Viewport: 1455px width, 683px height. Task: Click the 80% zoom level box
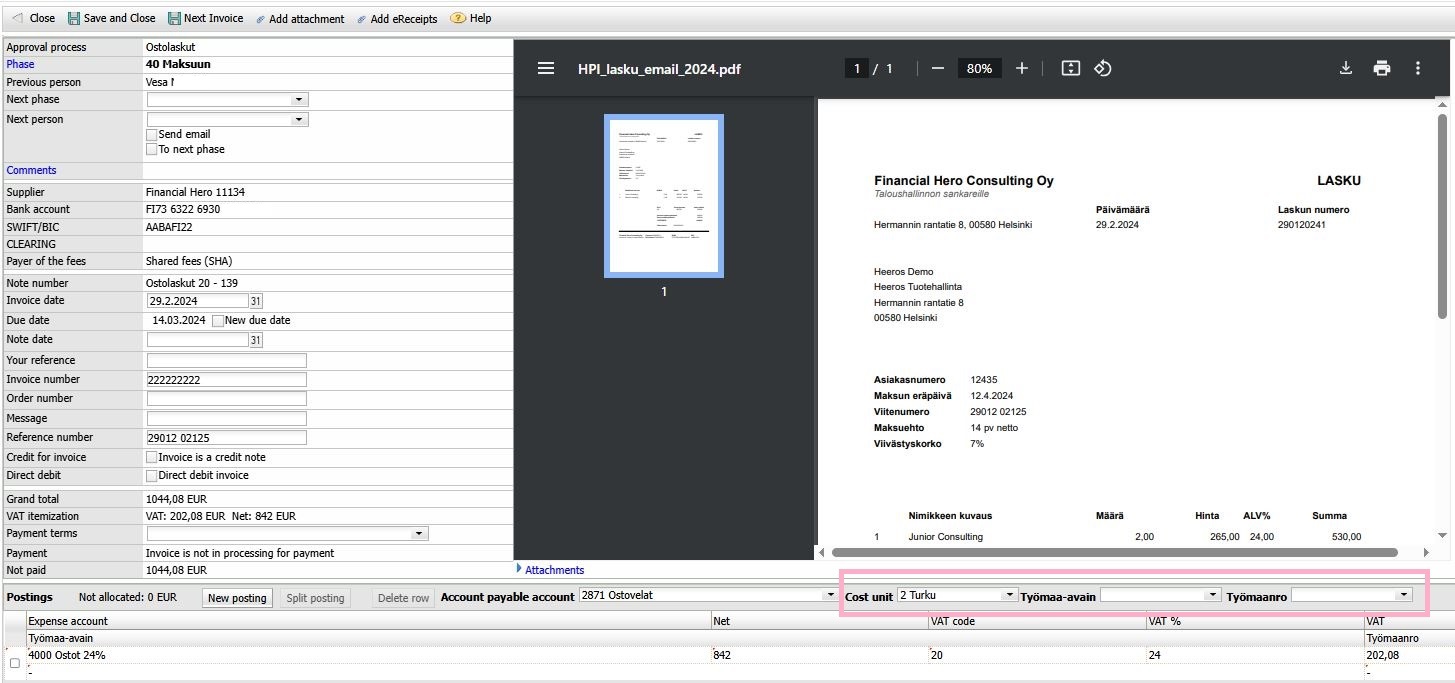[979, 68]
